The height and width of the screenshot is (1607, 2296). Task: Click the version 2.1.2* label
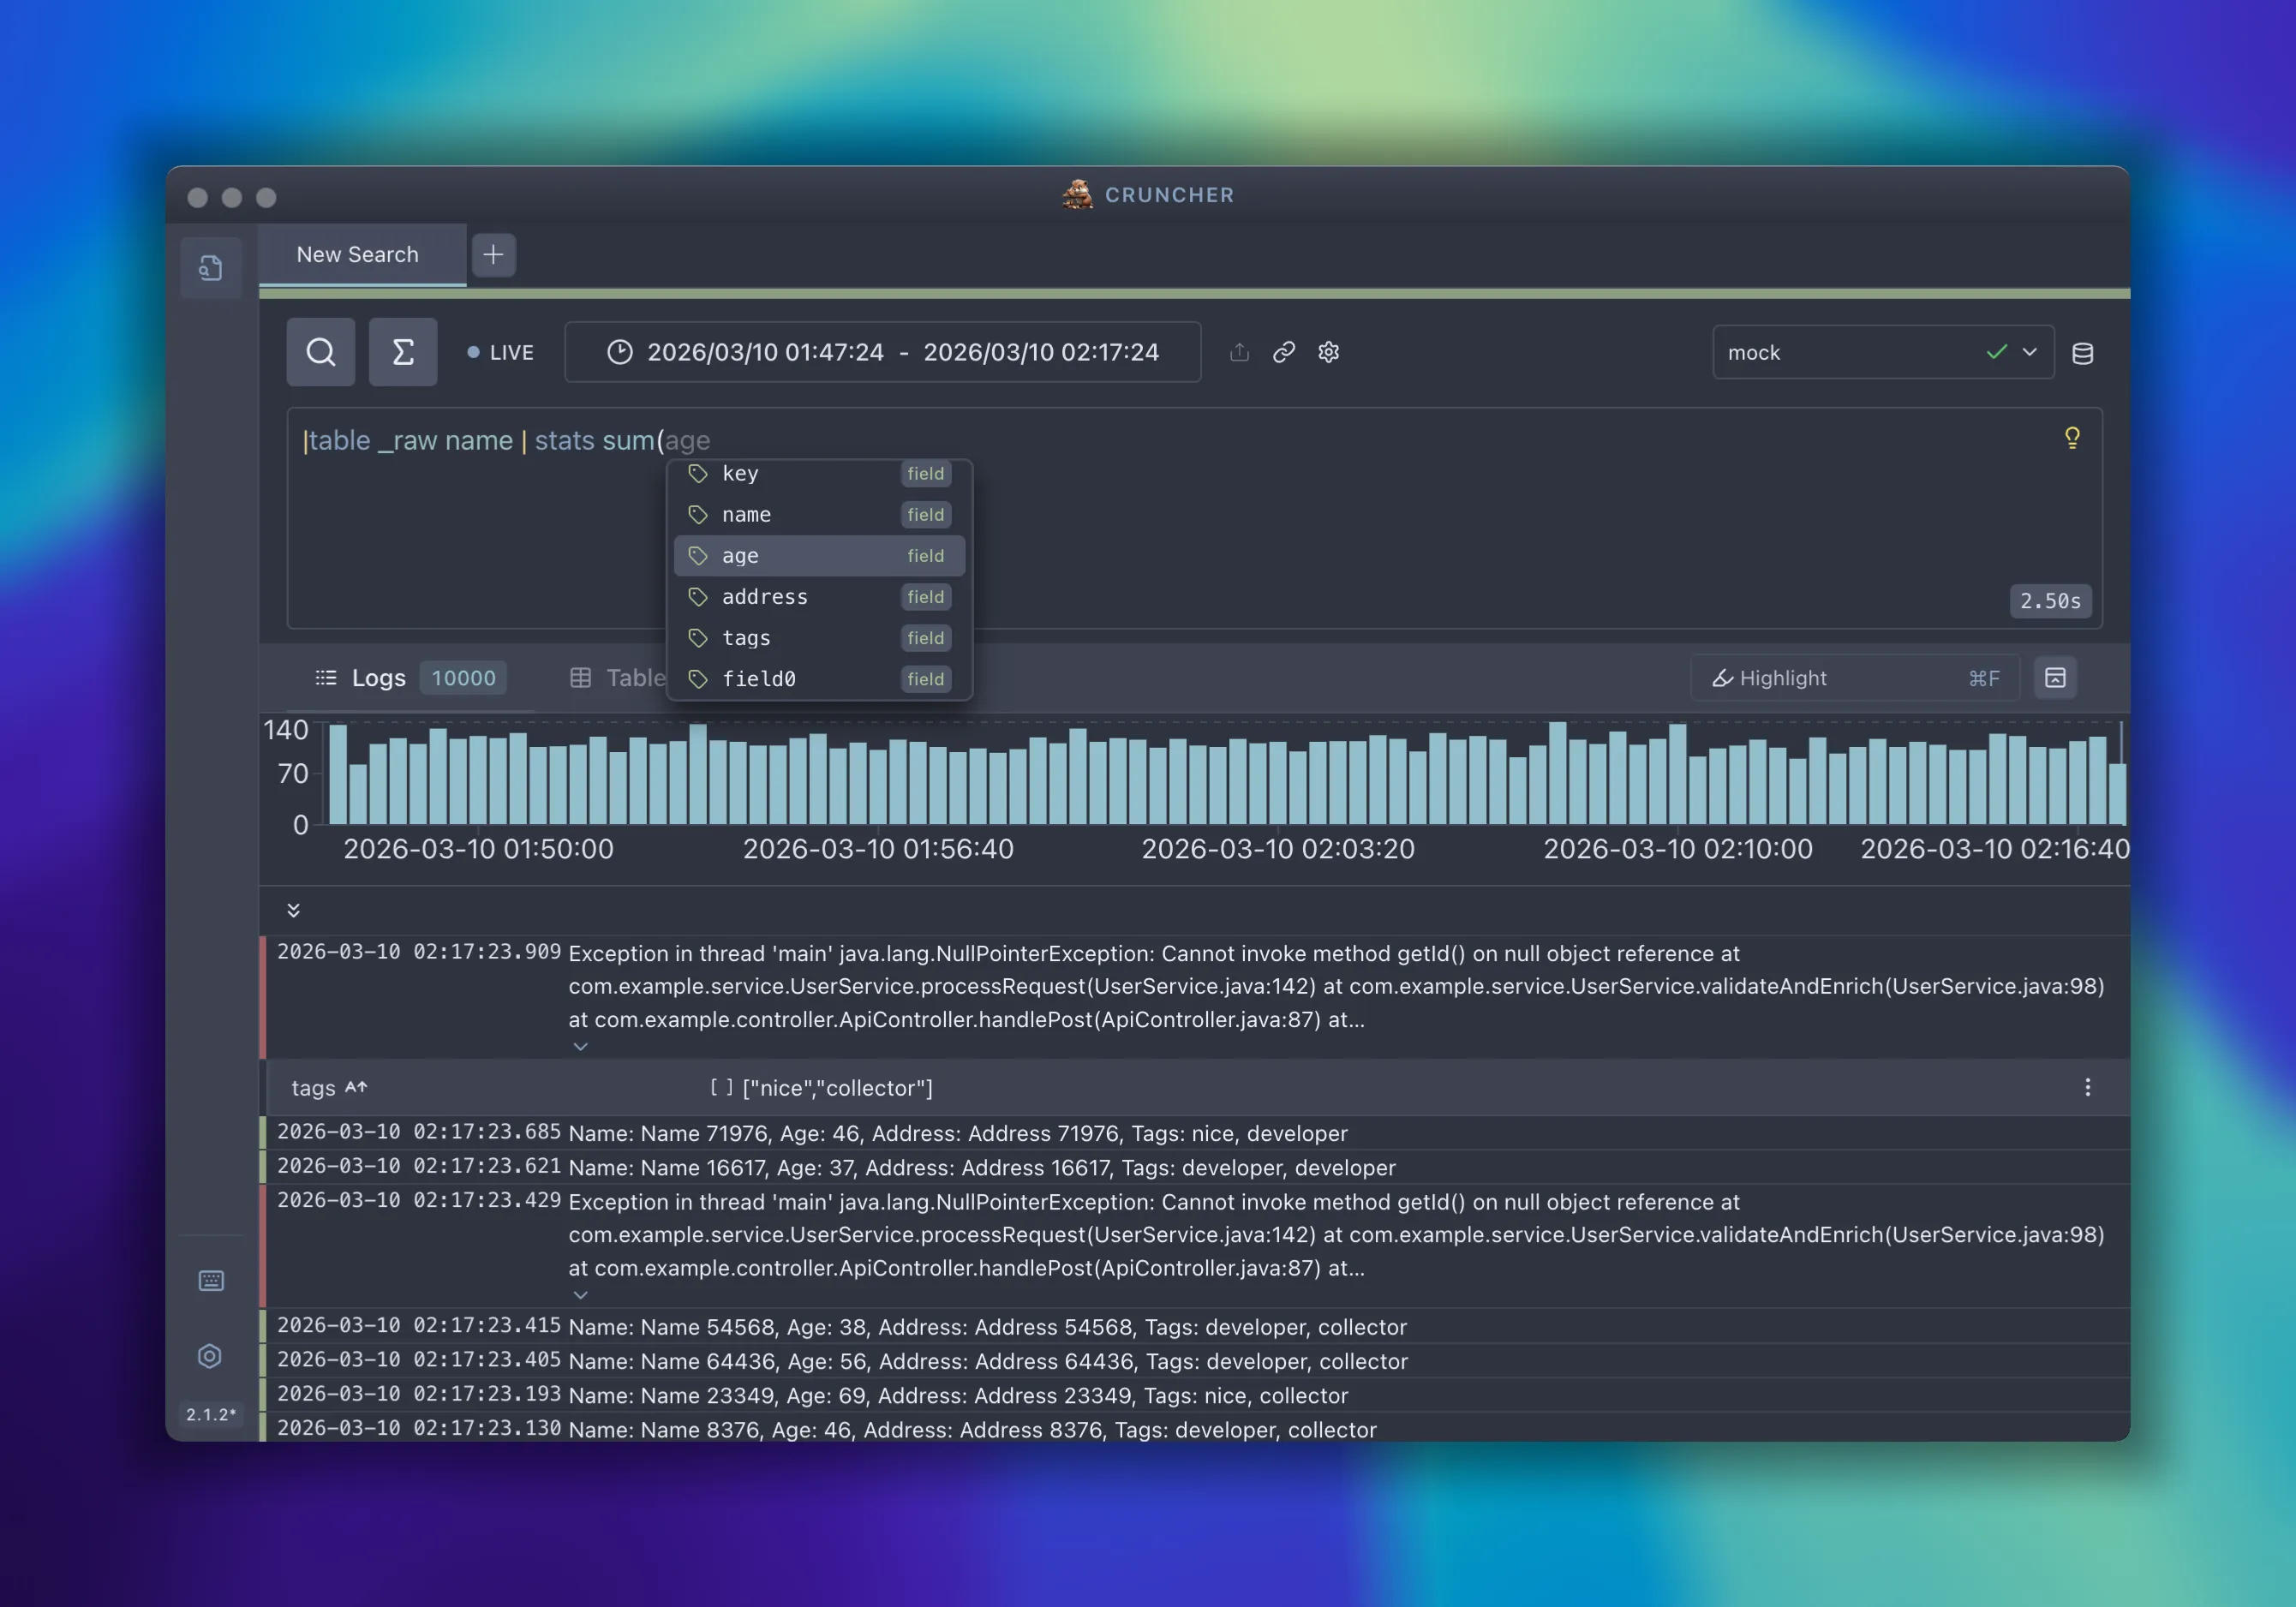click(x=211, y=1414)
